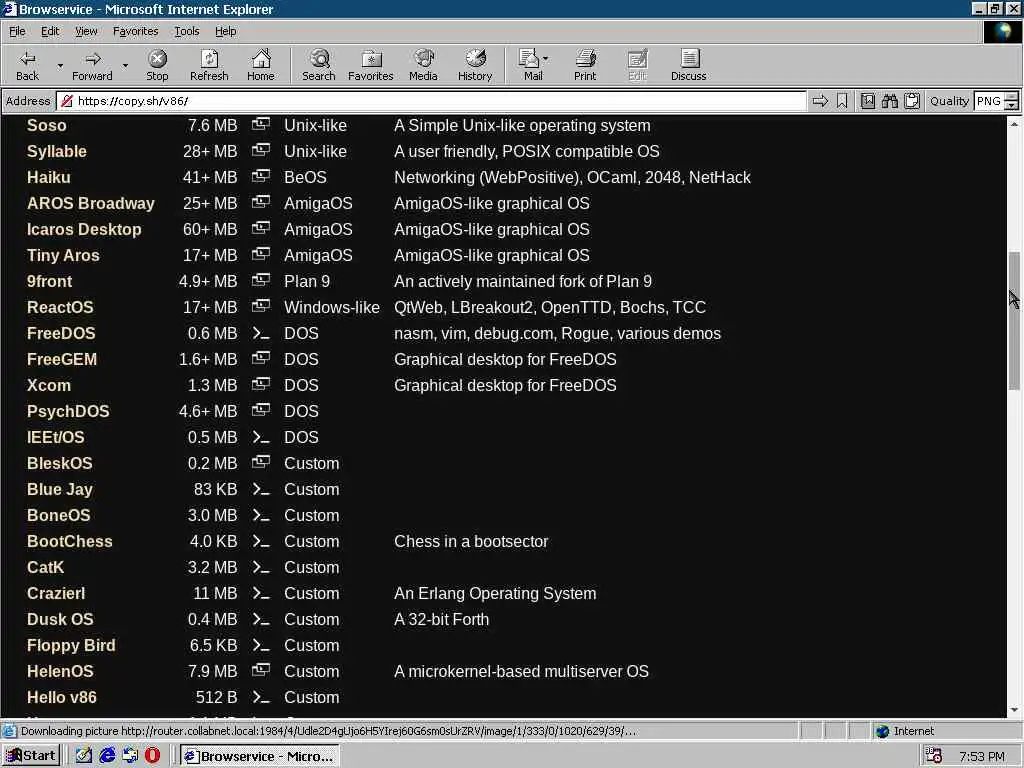Open the Icaros Desktop link
Screen dimensions: 1024x768
(84, 229)
